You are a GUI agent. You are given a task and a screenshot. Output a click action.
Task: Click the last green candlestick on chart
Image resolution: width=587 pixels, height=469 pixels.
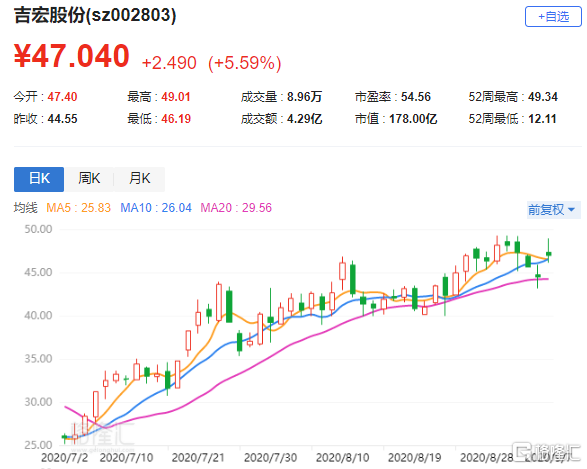548,253
